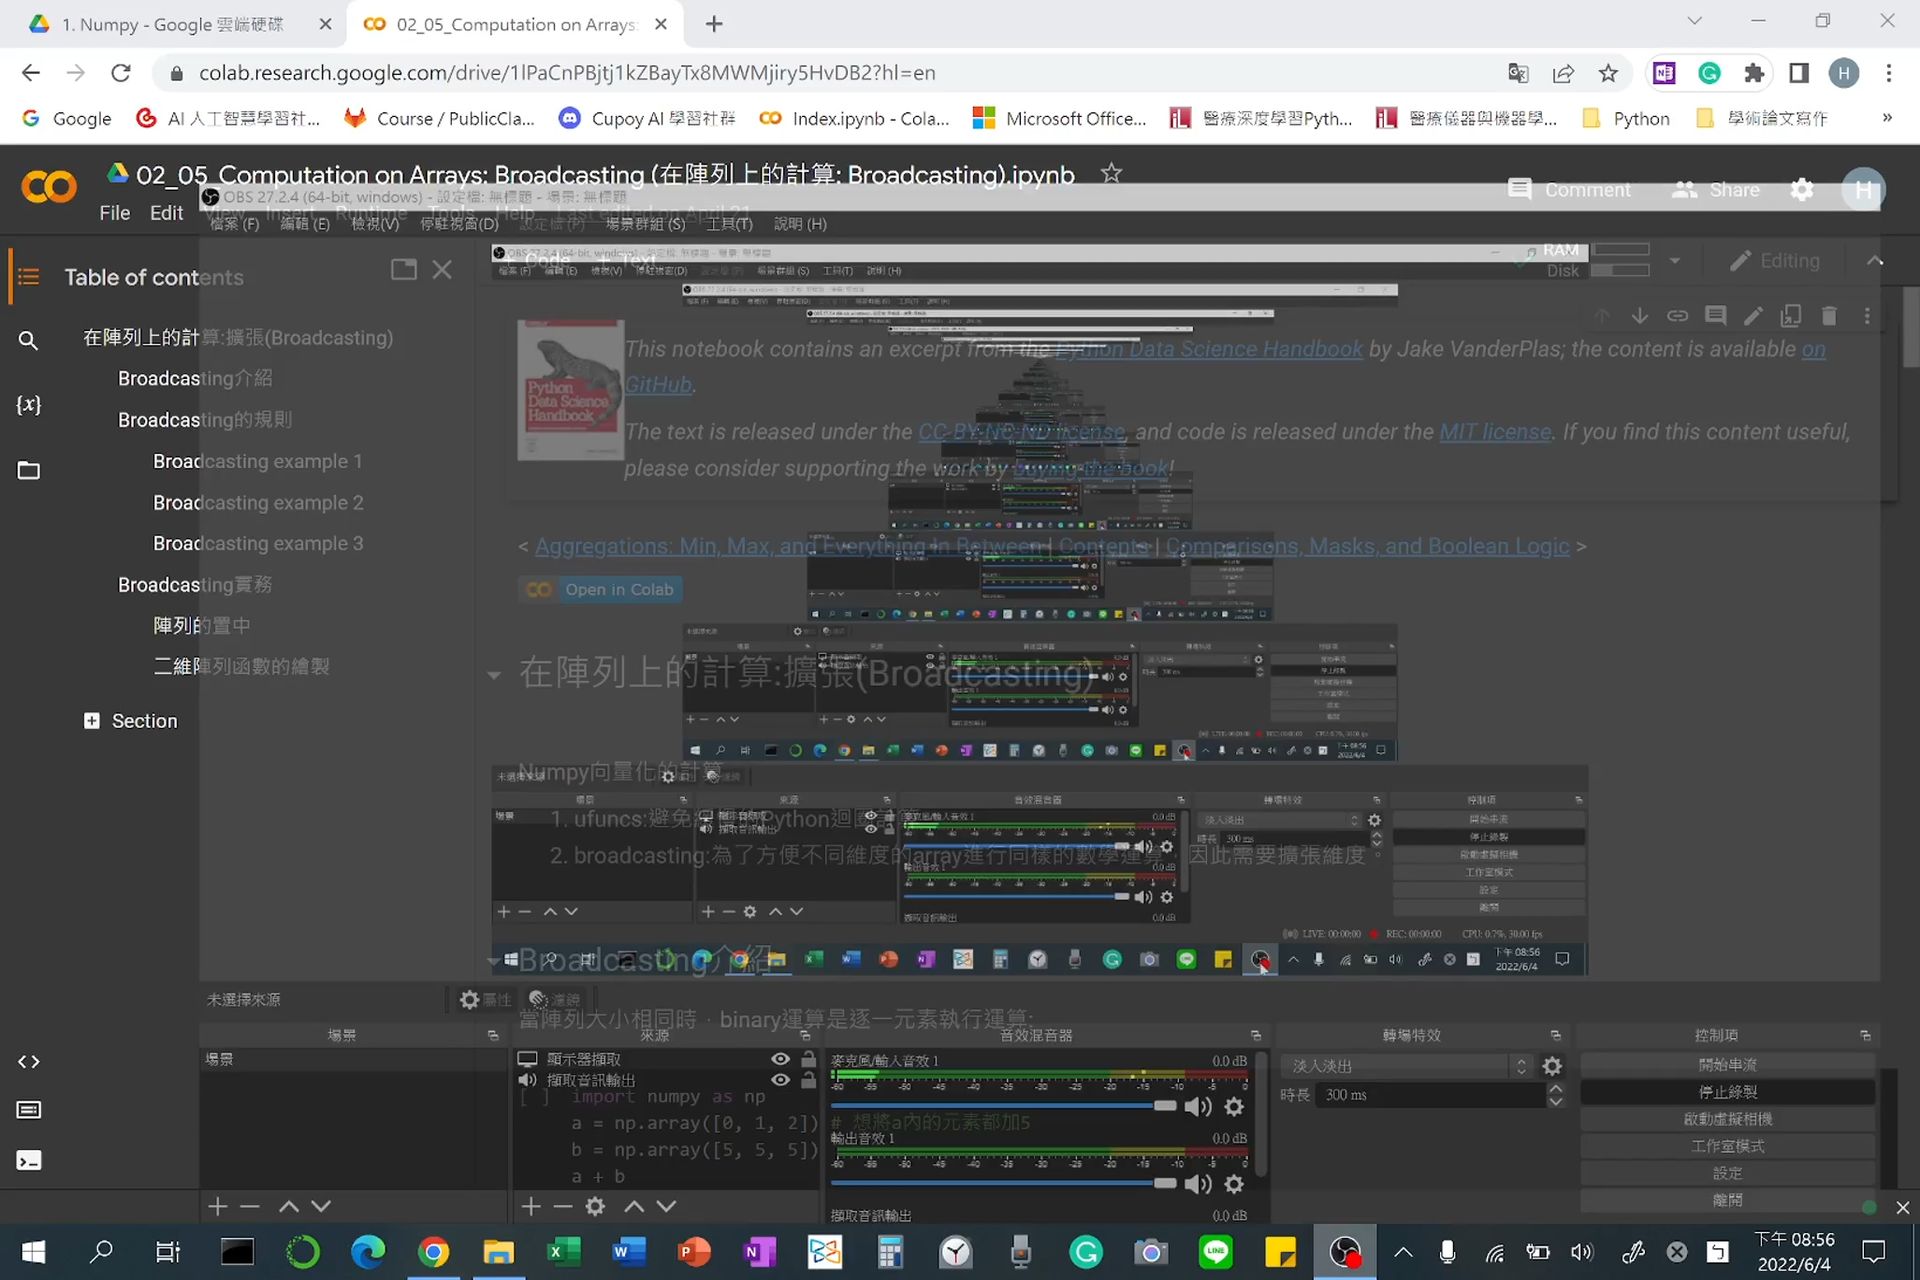The image size is (1920, 1280).
Task: Click the 時長 300 ms duration field
Action: point(1430,1095)
